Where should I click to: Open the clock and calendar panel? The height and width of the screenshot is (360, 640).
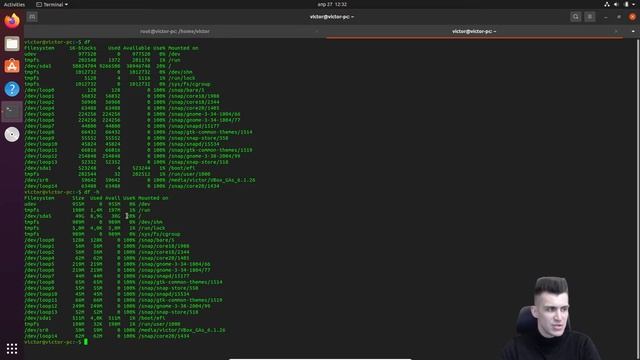[332, 4]
